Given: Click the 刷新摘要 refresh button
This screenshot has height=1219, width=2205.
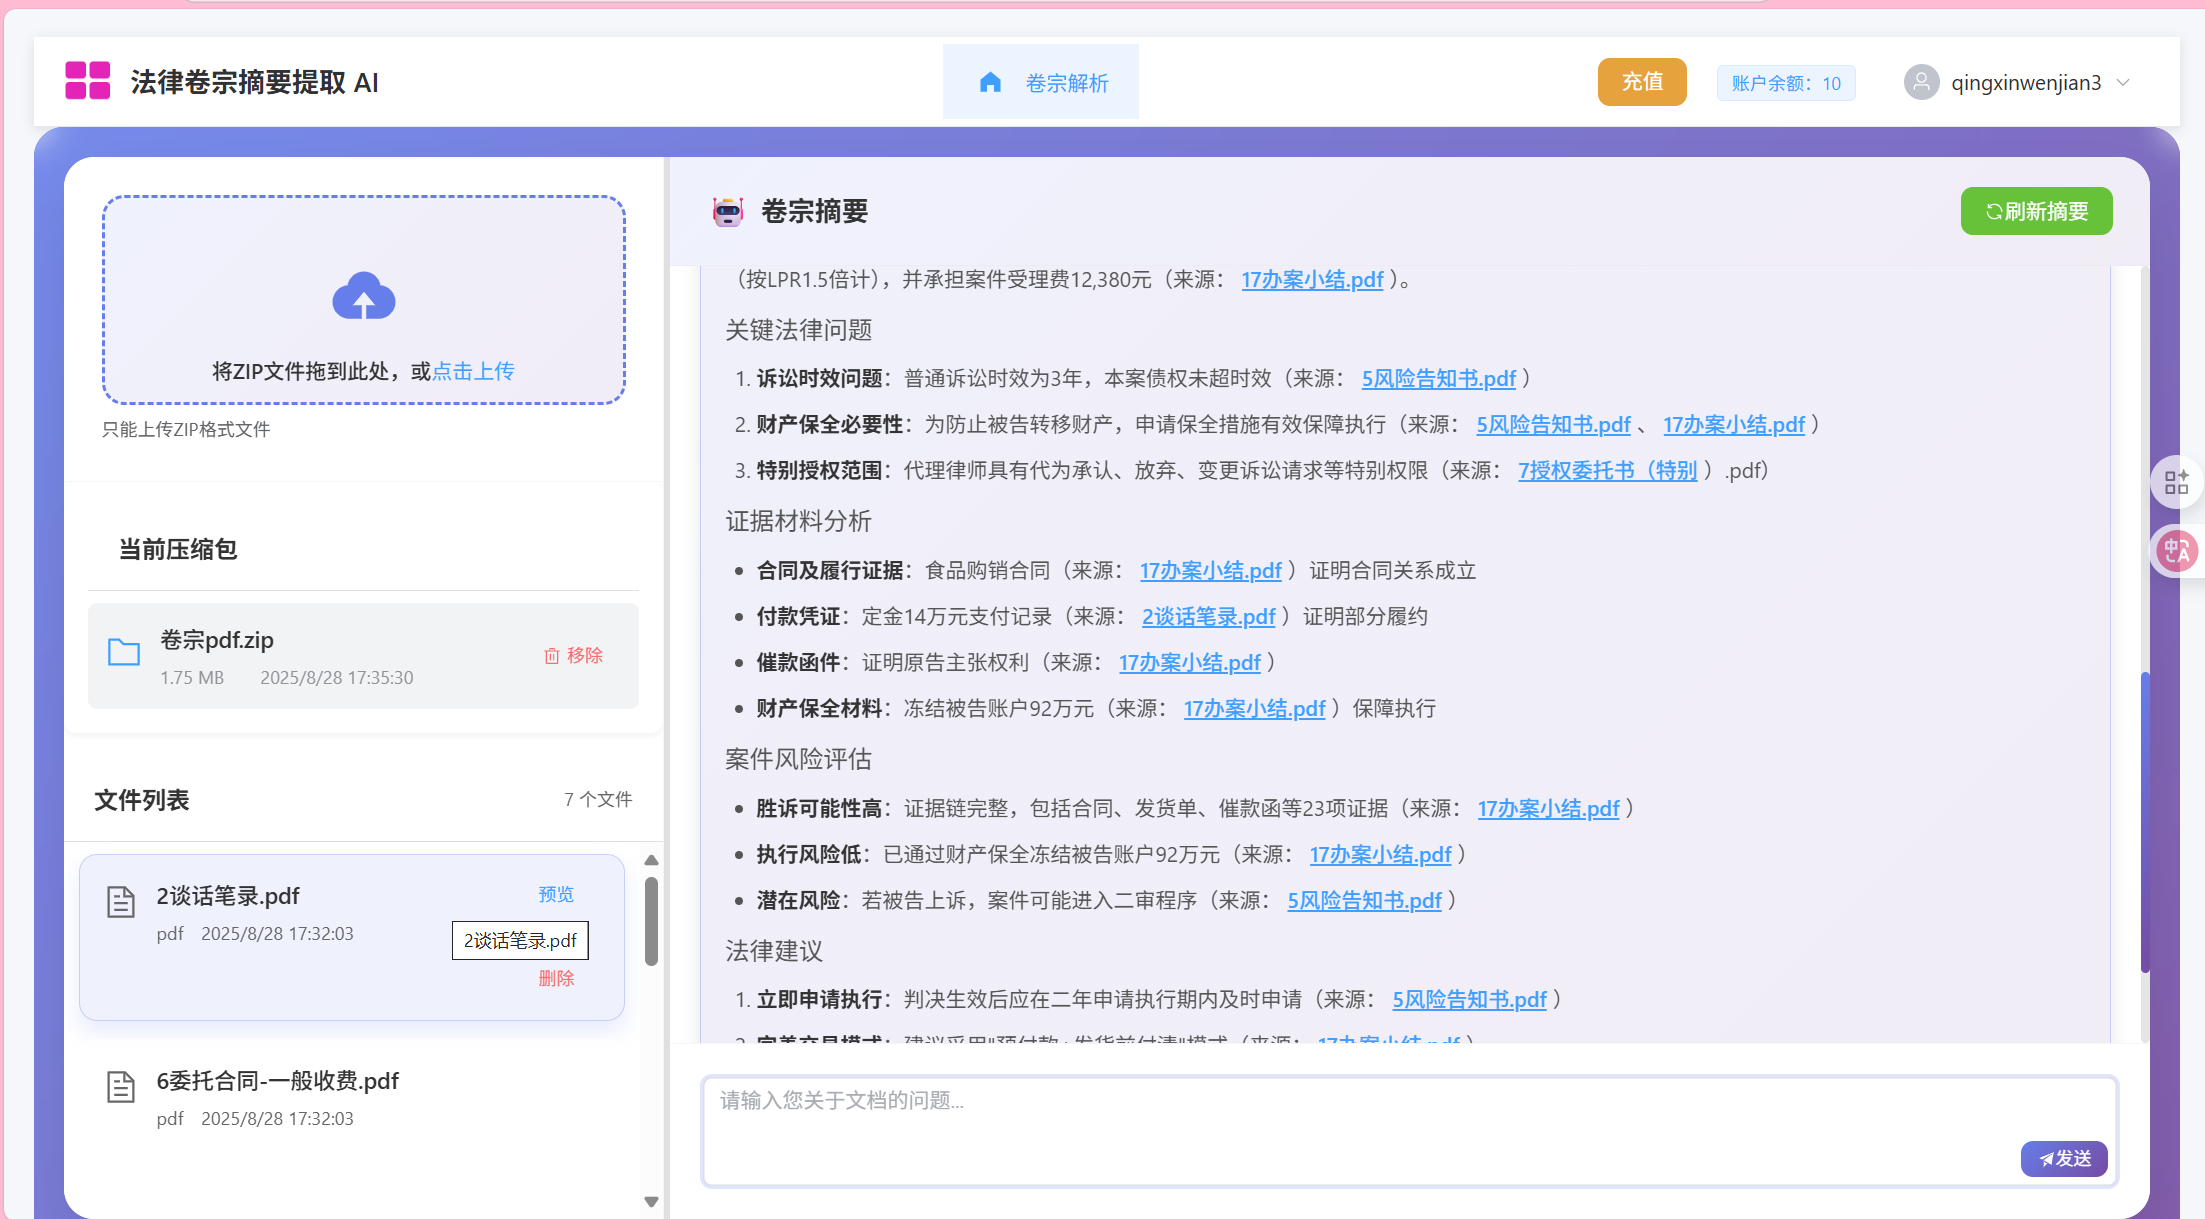Looking at the screenshot, I should point(2036,211).
